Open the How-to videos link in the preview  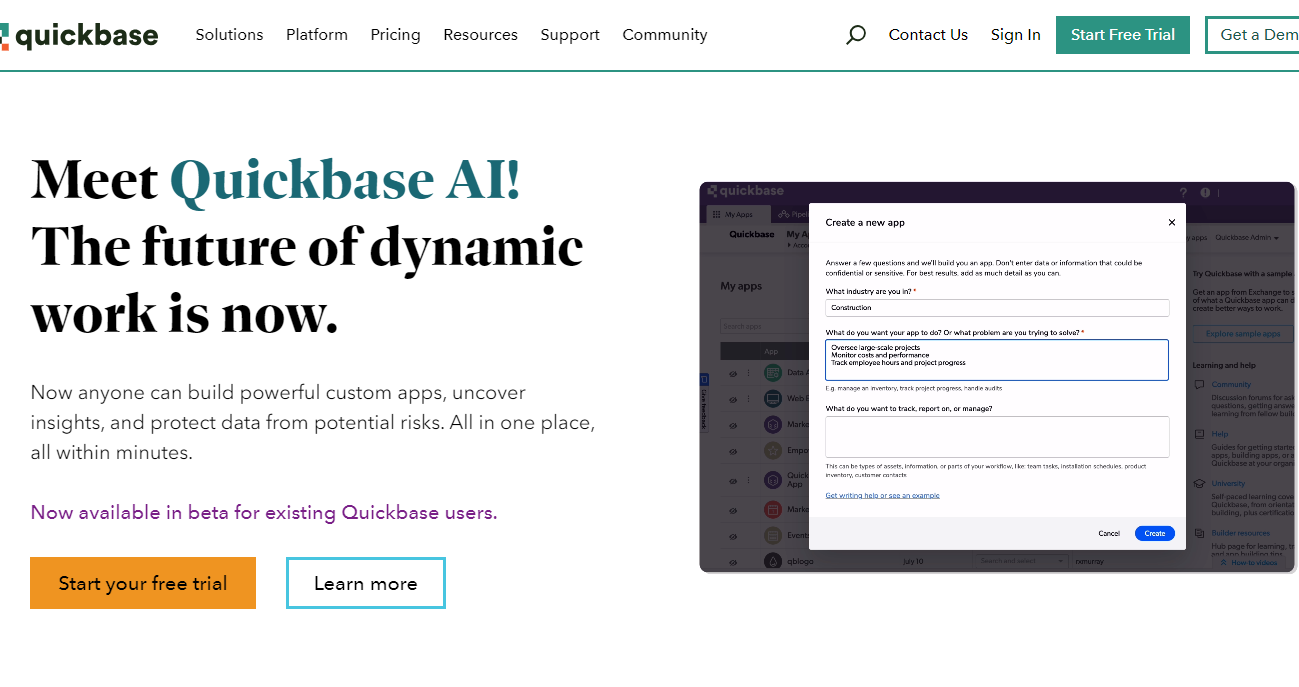click(1250, 563)
